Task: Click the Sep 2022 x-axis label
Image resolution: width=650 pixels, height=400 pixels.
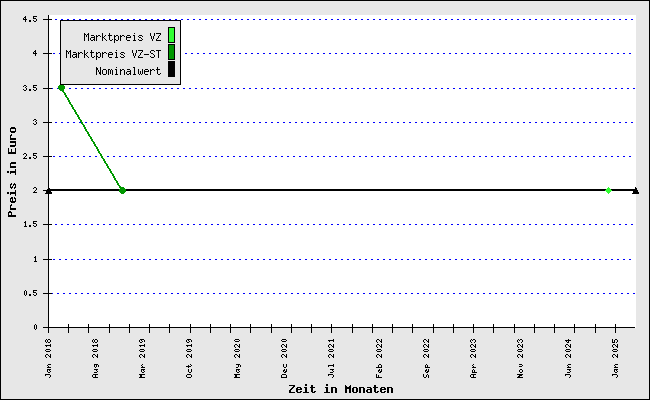Action: pos(427,359)
